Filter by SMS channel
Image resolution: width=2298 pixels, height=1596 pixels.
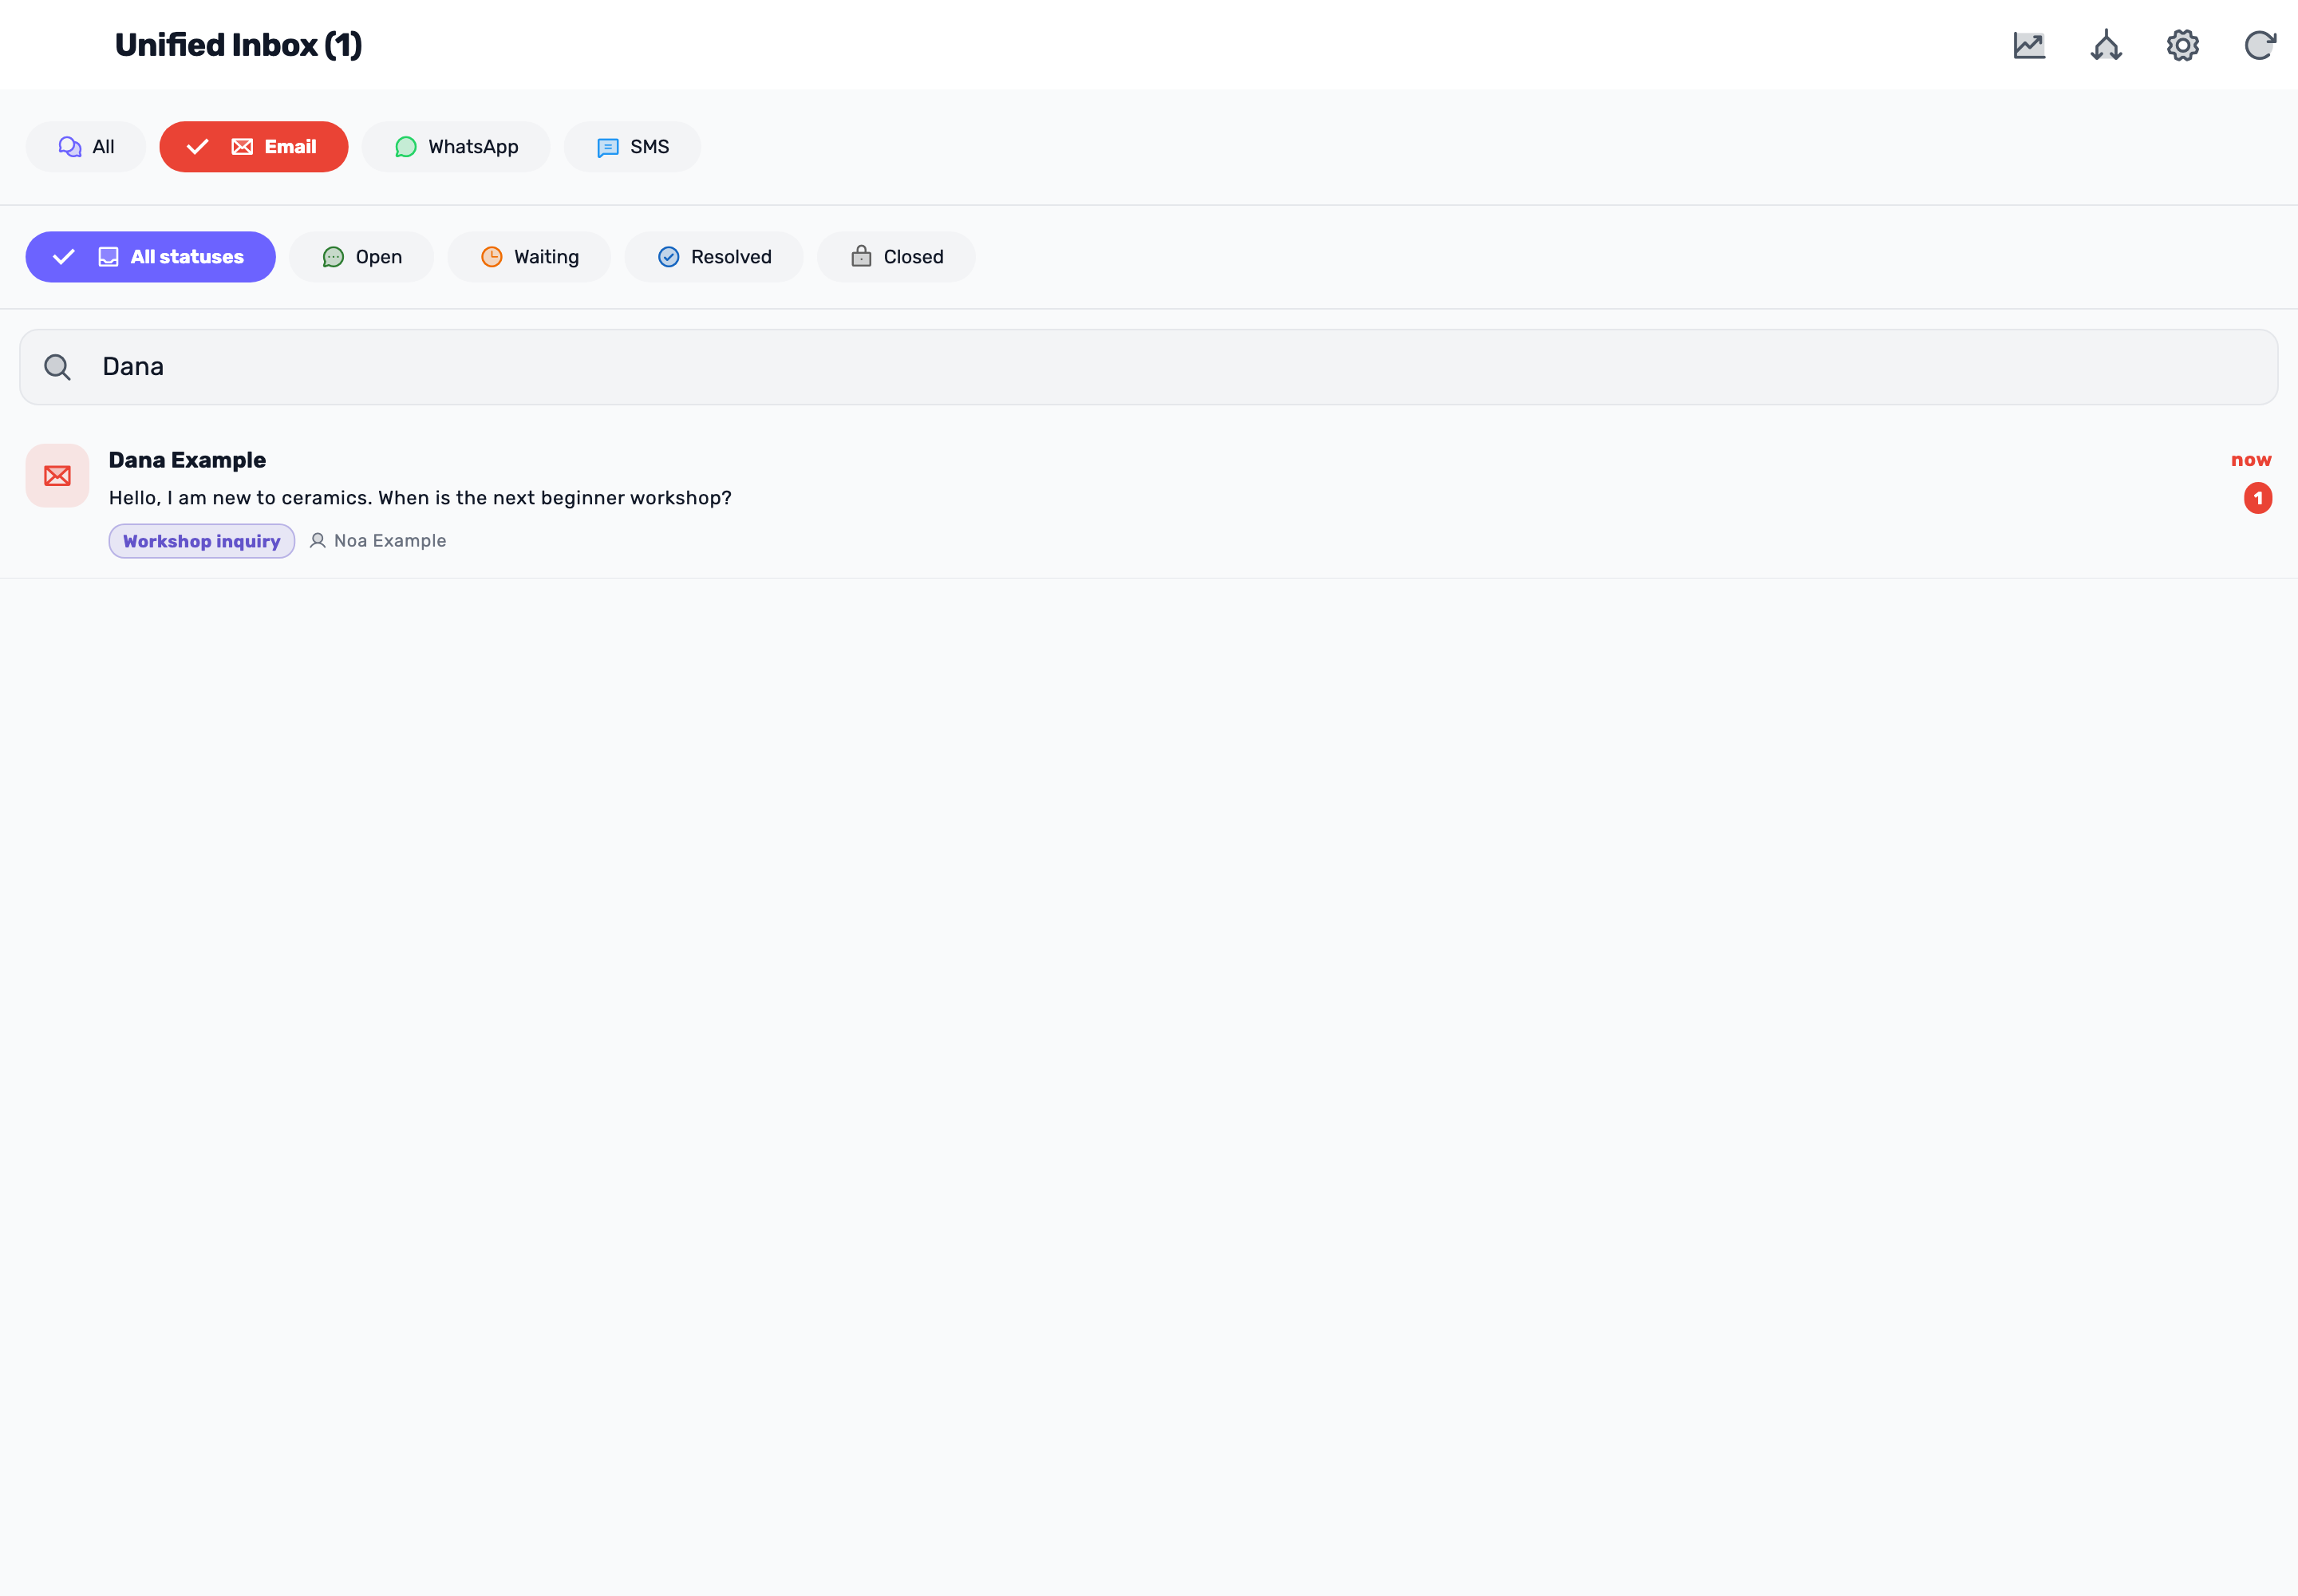click(632, 147)
